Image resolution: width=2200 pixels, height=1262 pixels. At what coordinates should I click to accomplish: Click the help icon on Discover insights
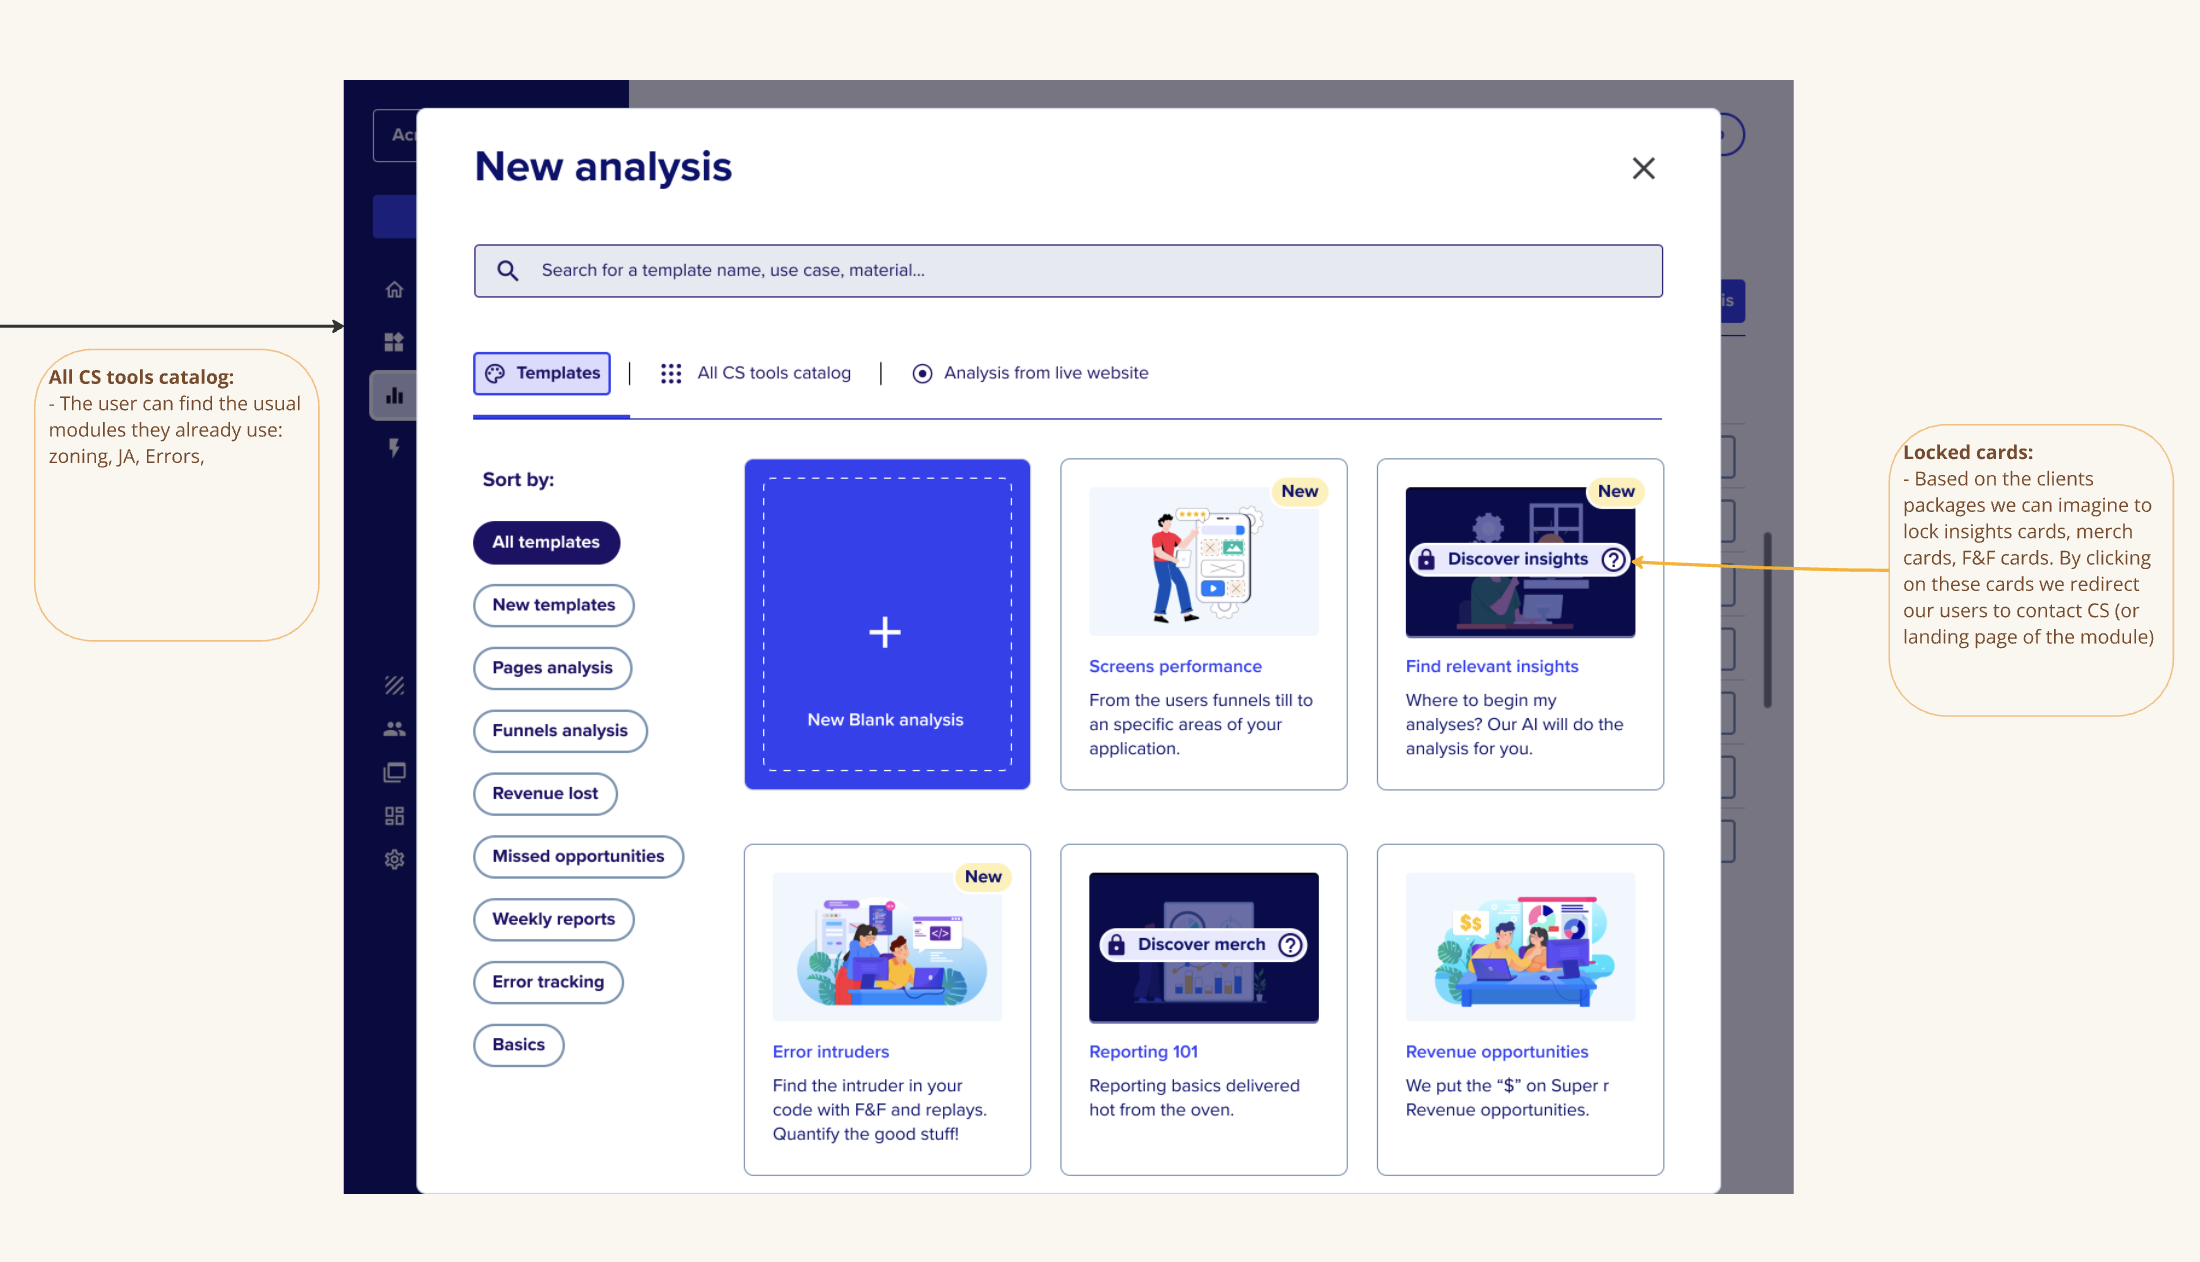point(1613,559)
